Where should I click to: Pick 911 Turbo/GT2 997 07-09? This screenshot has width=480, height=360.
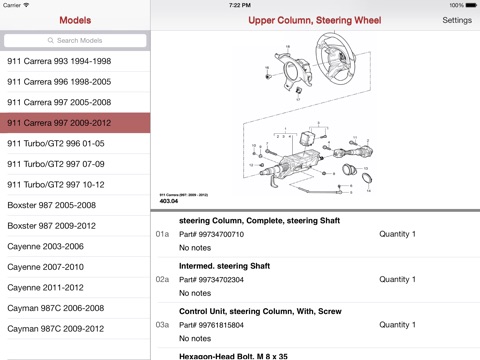click(75, 164)
